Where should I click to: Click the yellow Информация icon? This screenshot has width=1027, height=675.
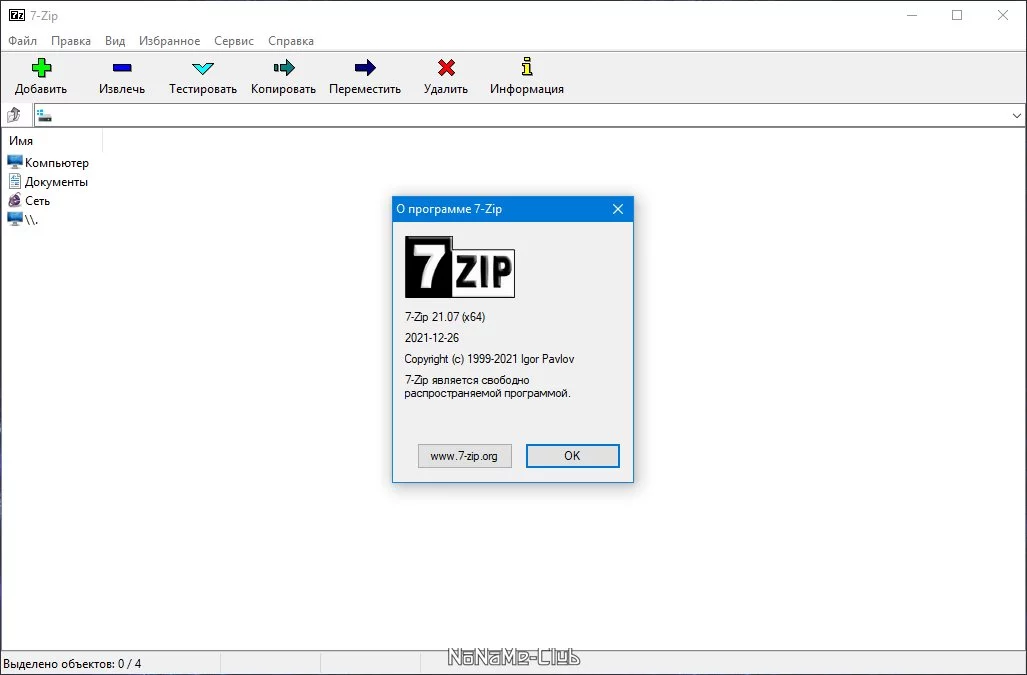(x=527, y=67)
